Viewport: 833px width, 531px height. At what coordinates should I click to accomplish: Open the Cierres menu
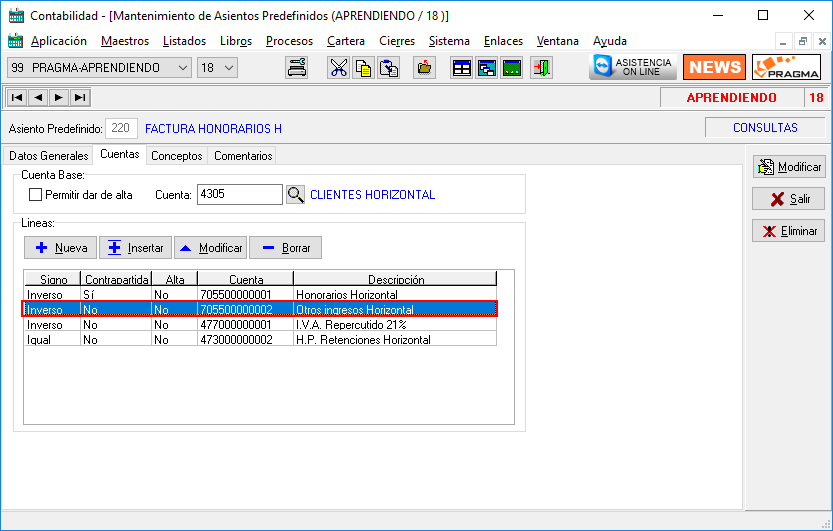[x=397, y=41]
